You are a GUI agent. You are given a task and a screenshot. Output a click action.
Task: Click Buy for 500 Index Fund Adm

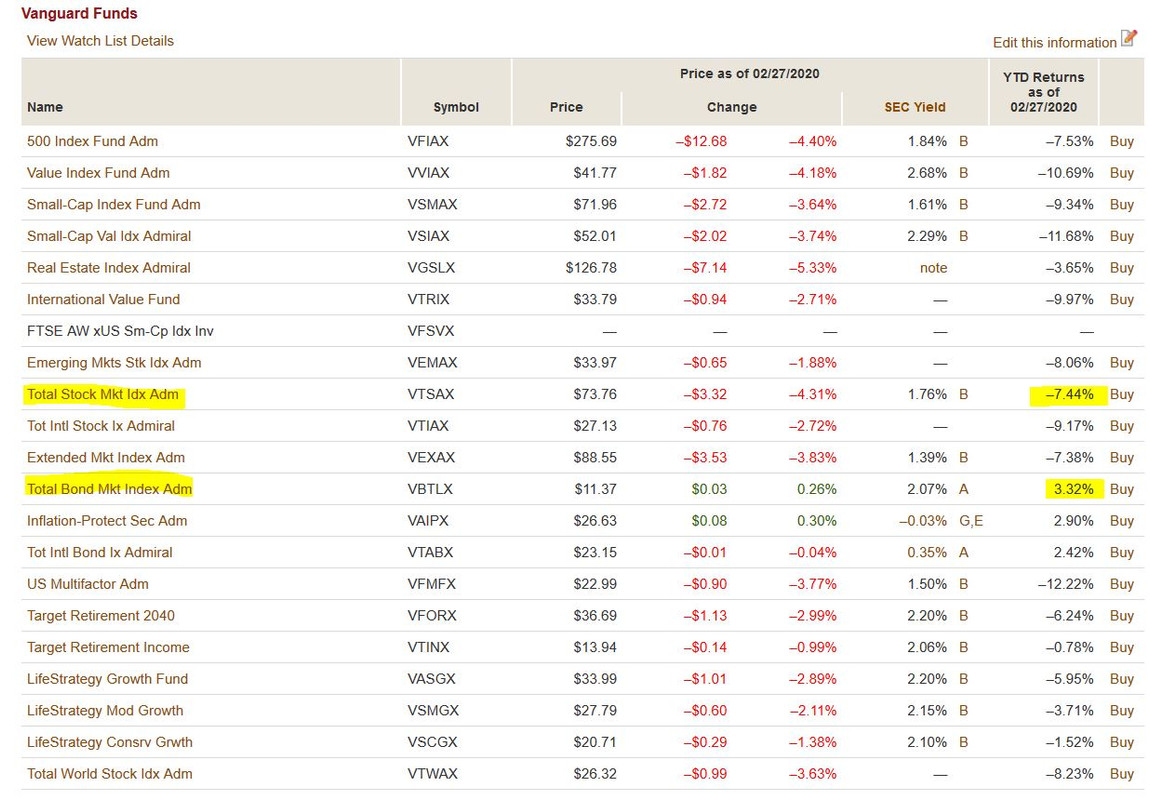[x=1121, y=141]
